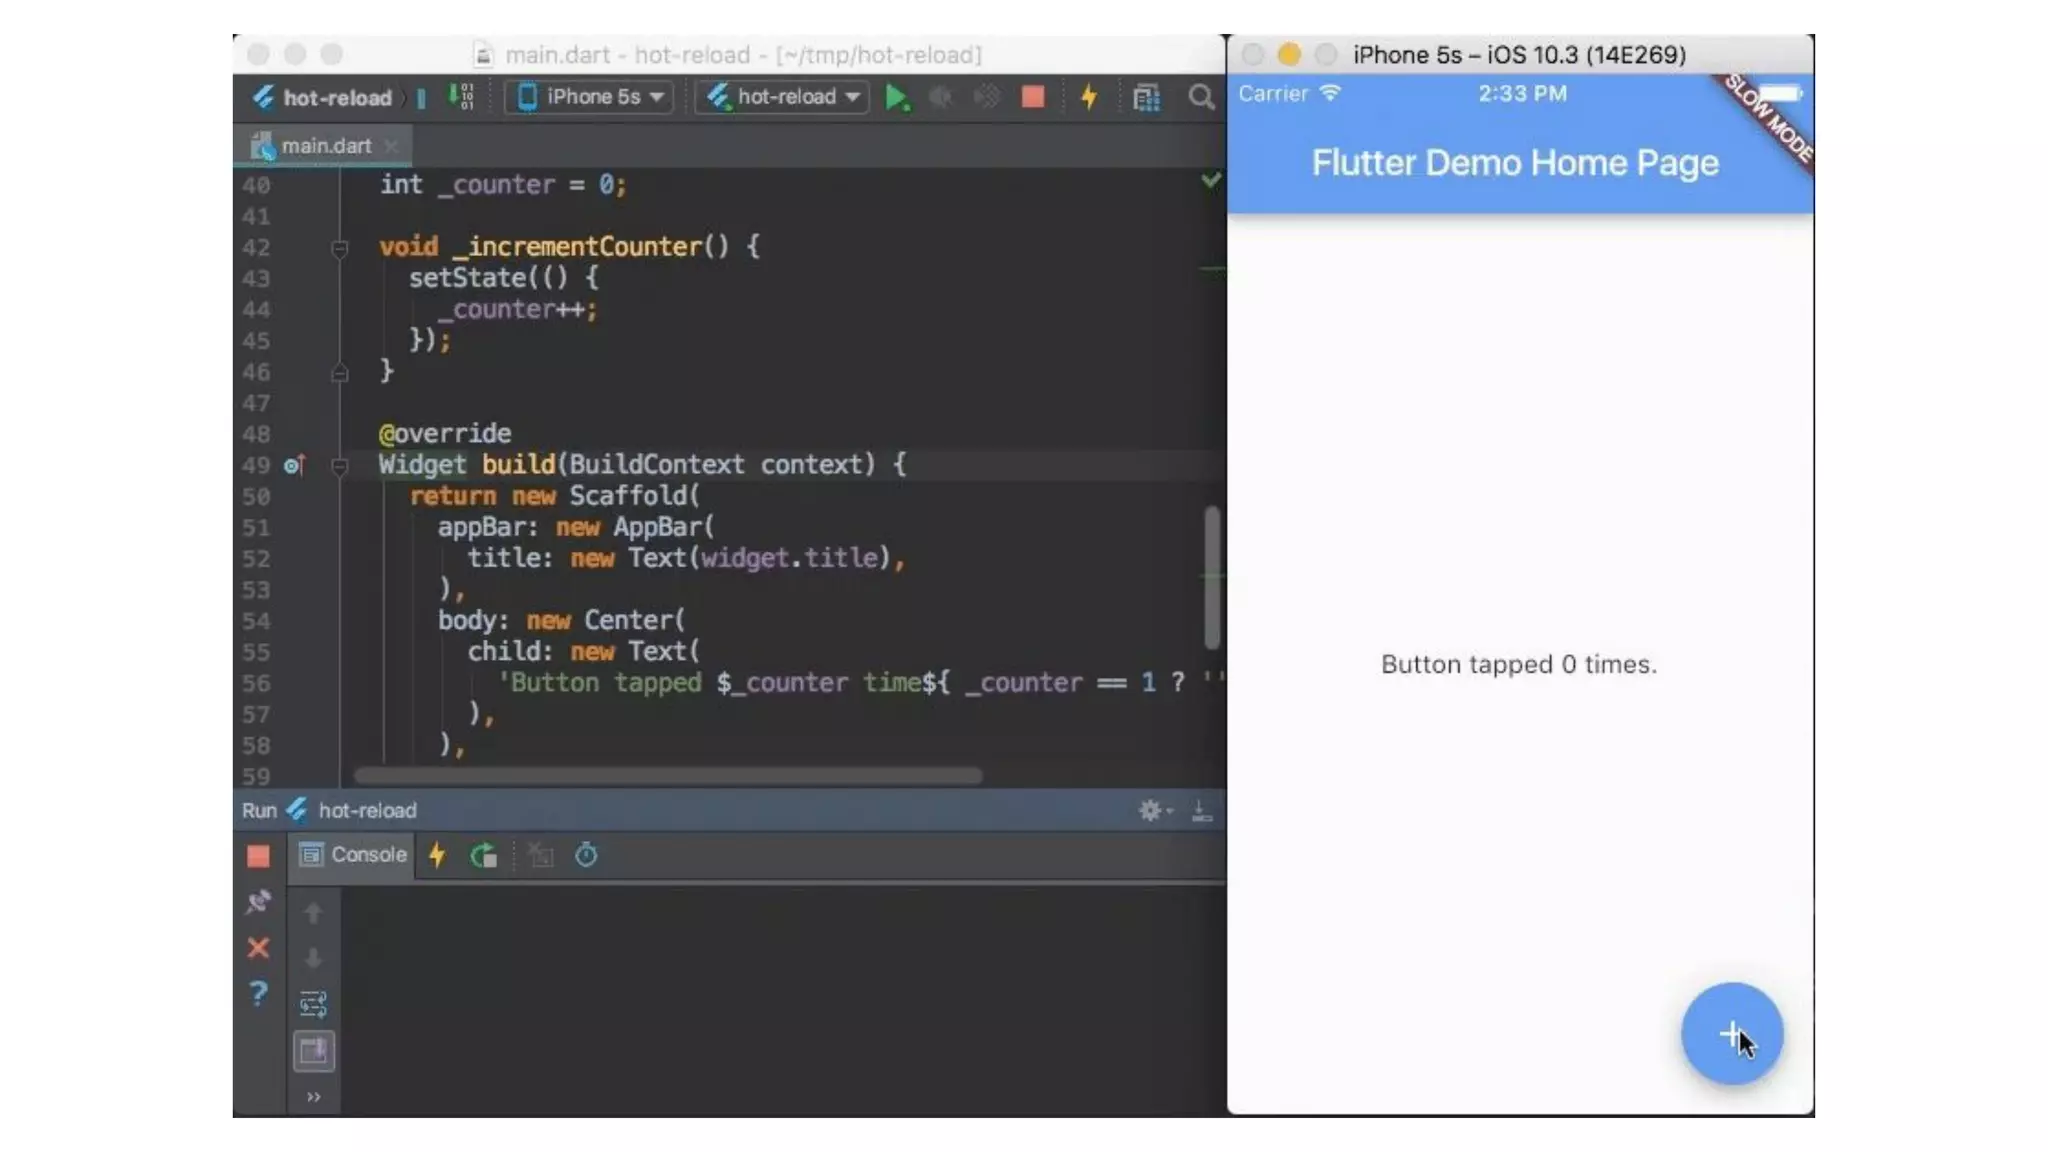Click the blue help question mark icon
The width and height of the screenshot is (2048, 1152).
[x=258, y=993]
